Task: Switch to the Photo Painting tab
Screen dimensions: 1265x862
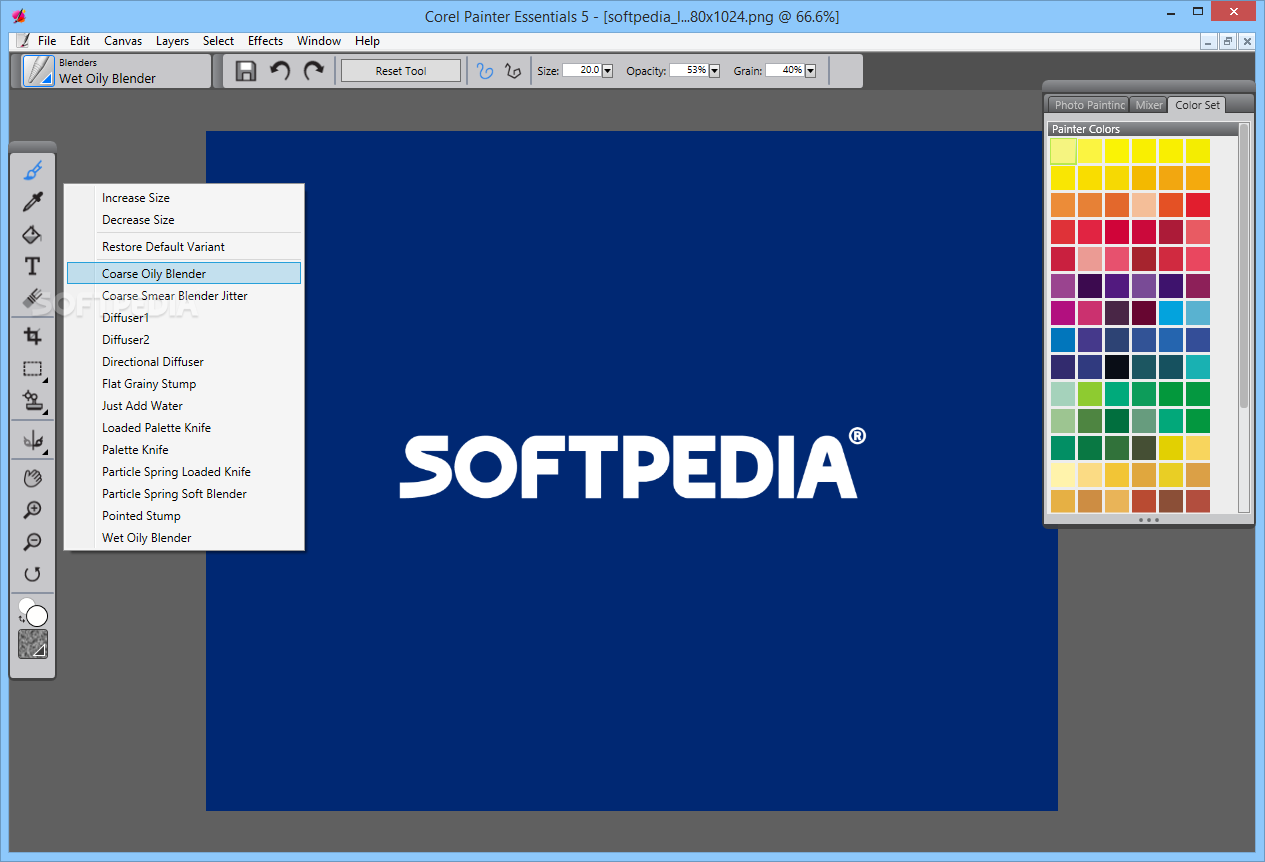Action: coord(1089,105)
